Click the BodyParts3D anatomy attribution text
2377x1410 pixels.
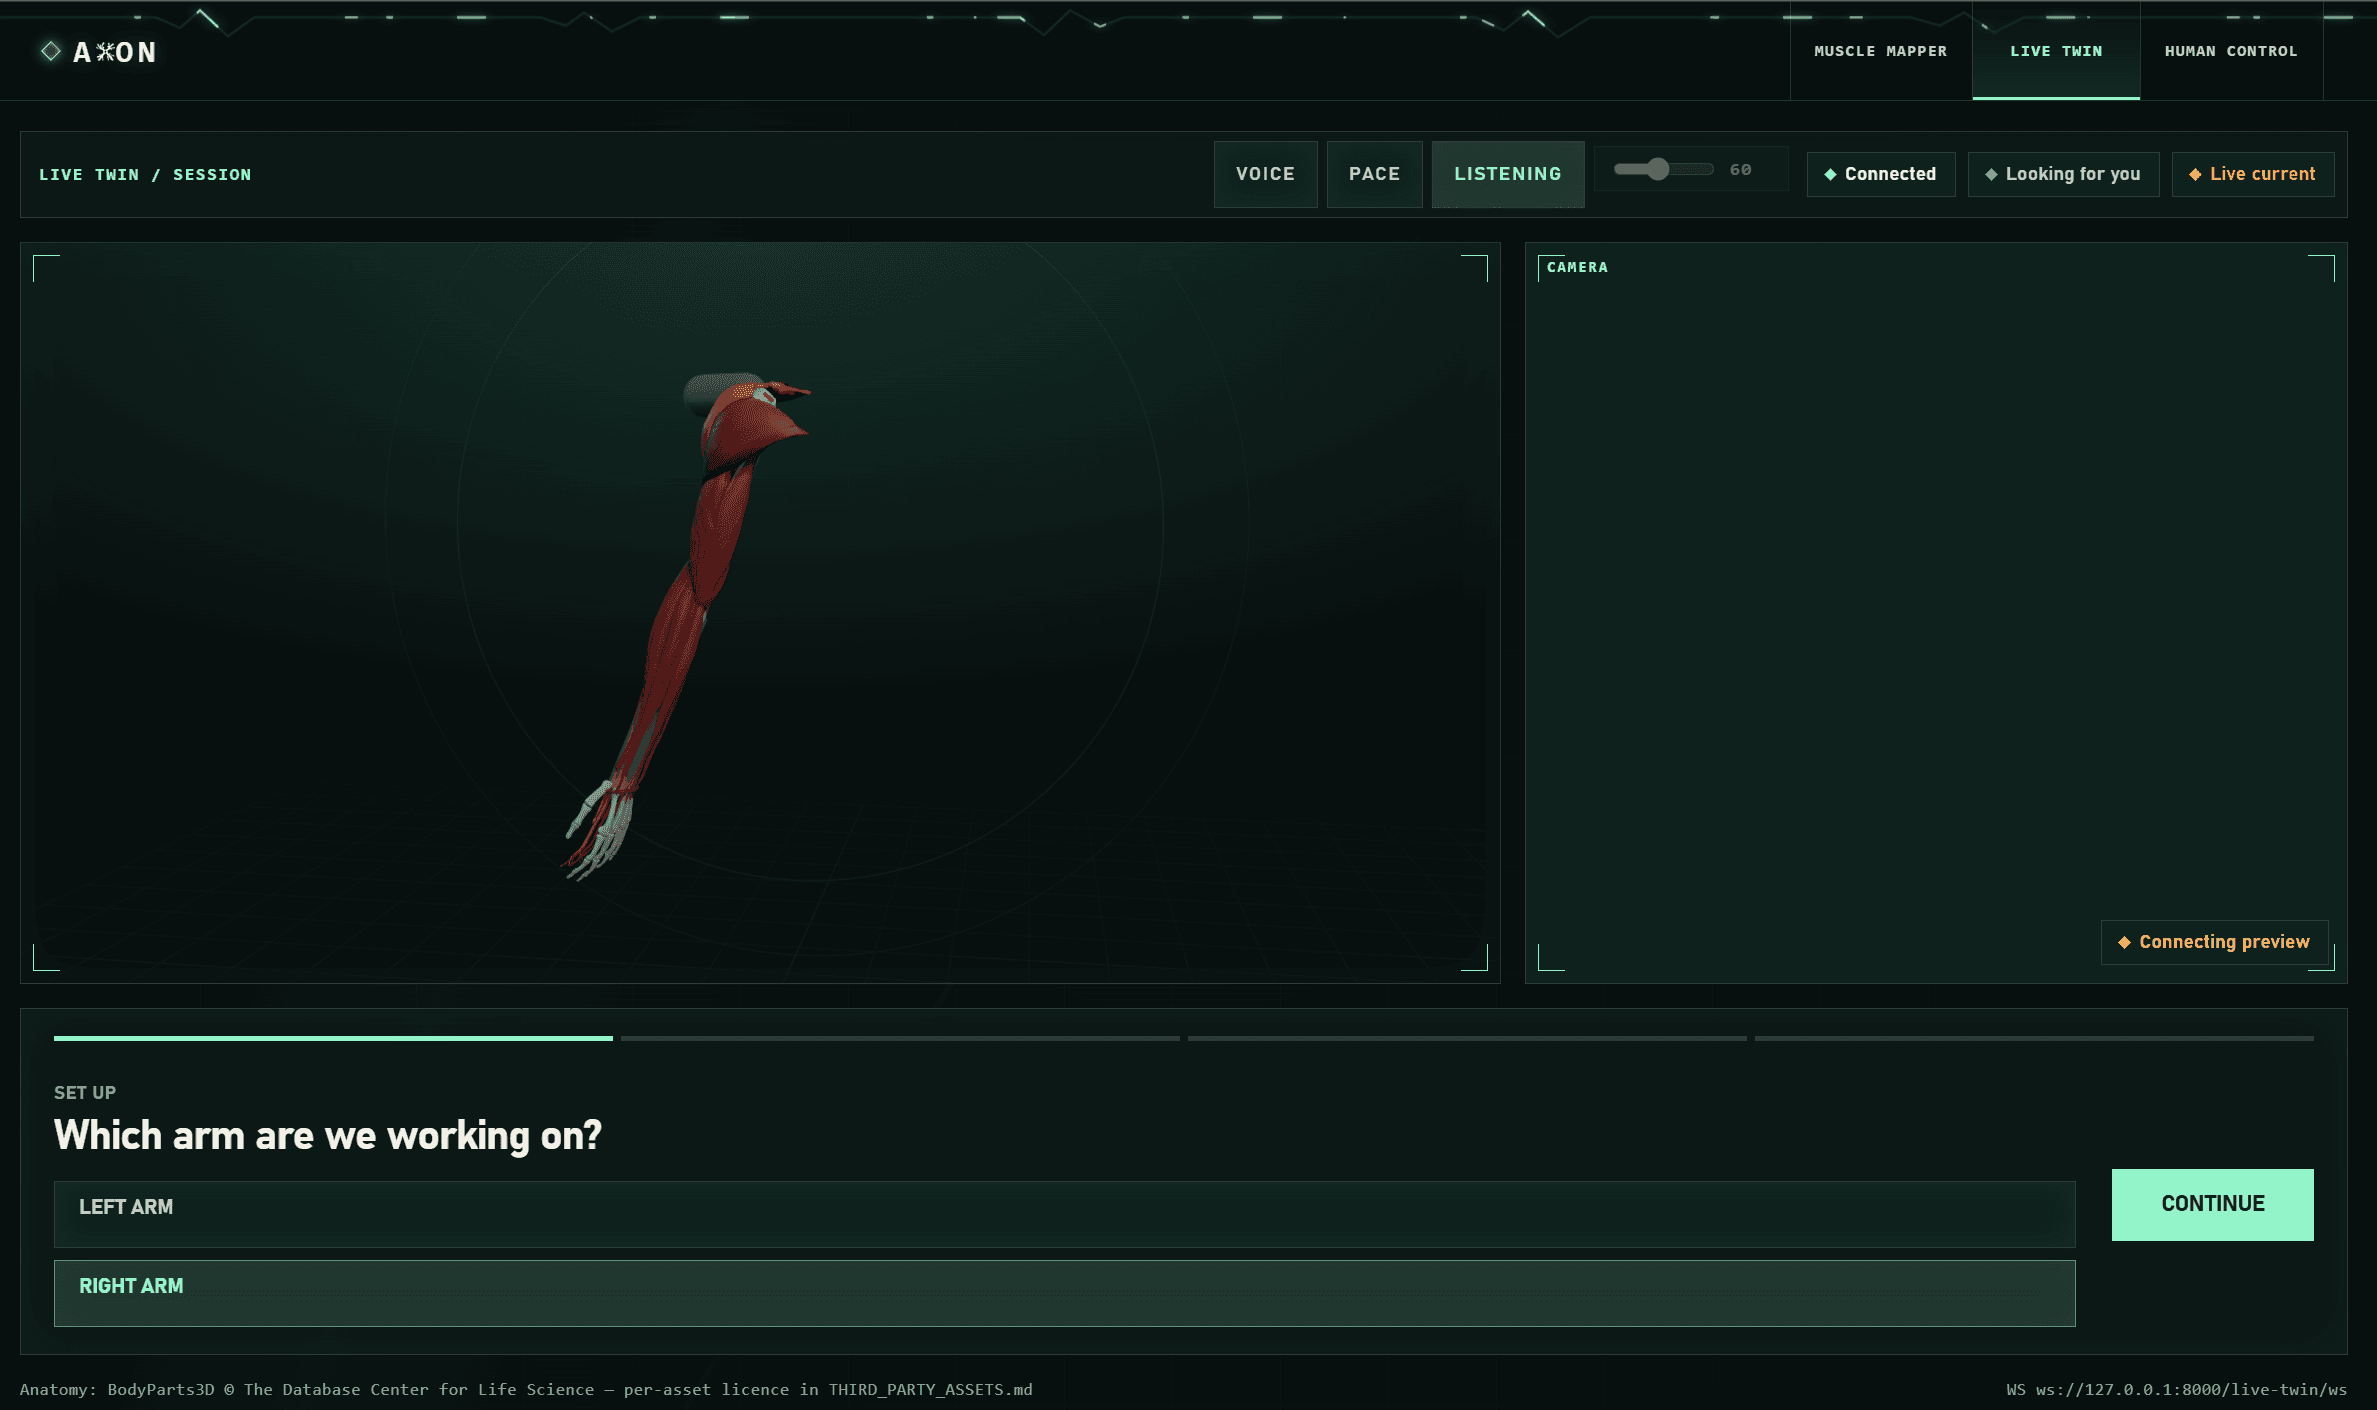[526, 1389]
